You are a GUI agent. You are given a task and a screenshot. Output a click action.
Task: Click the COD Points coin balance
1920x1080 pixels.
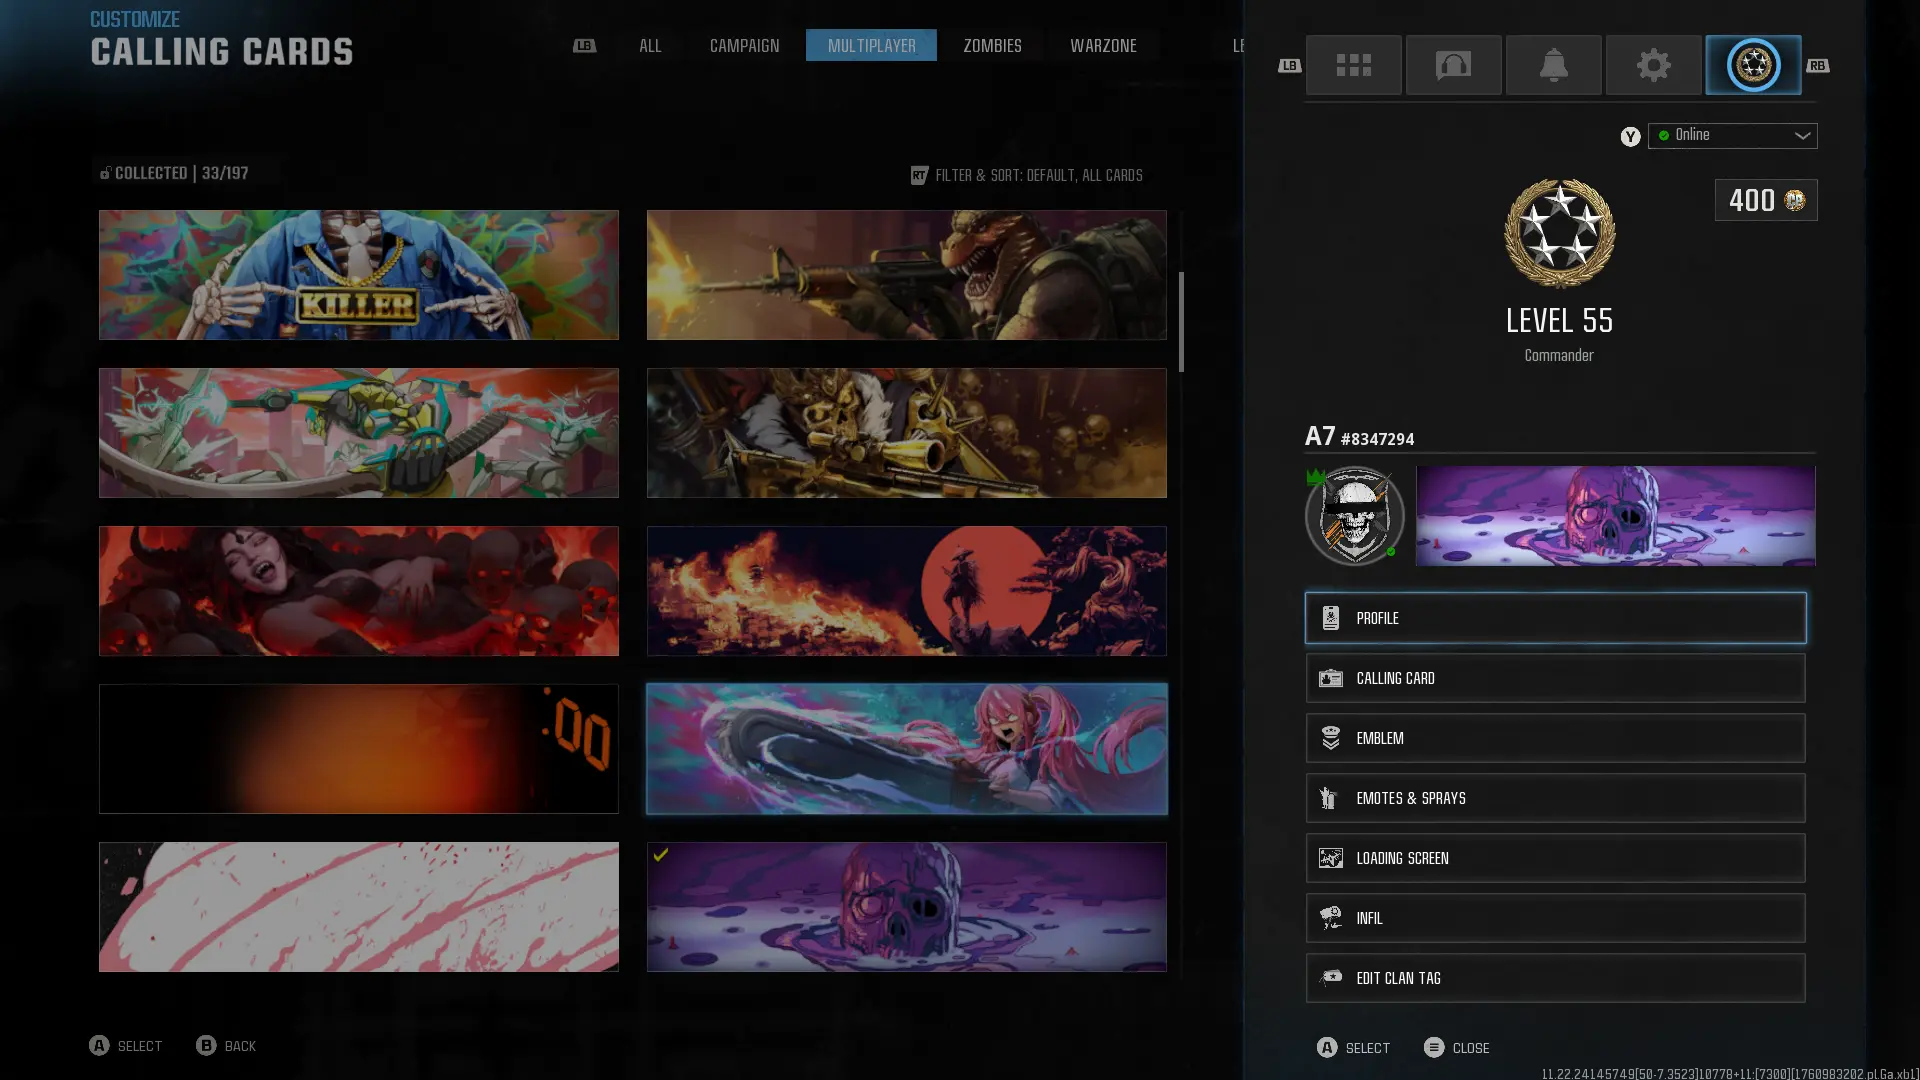1766,200
